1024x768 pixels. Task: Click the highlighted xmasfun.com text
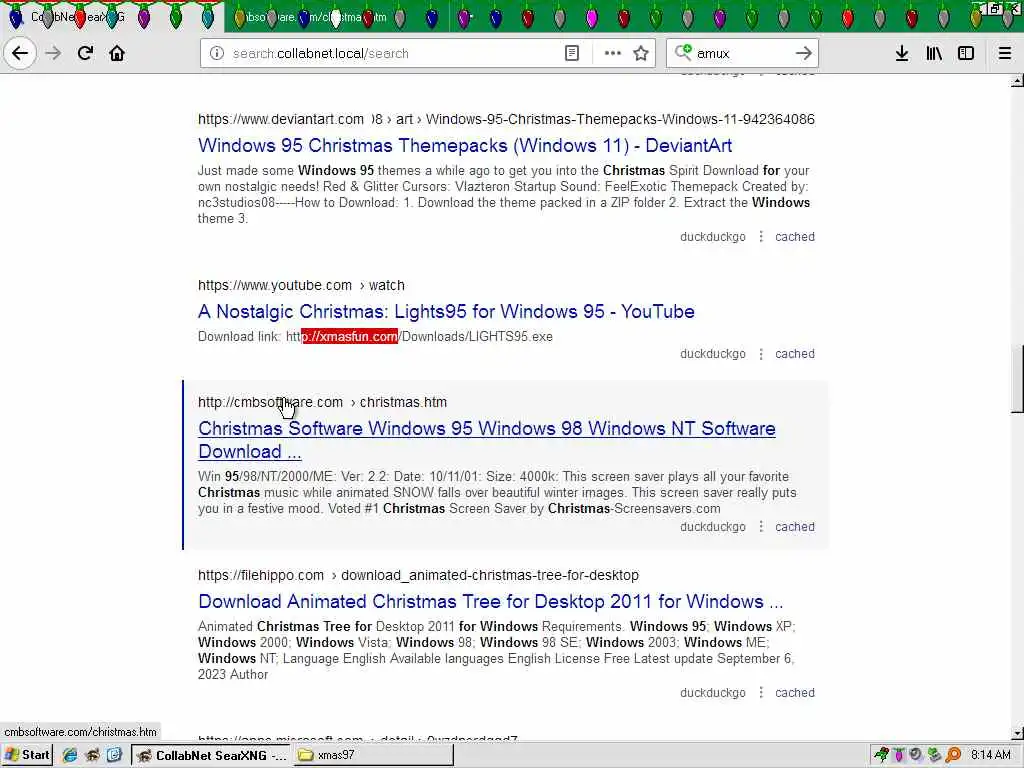coord(349,336)
